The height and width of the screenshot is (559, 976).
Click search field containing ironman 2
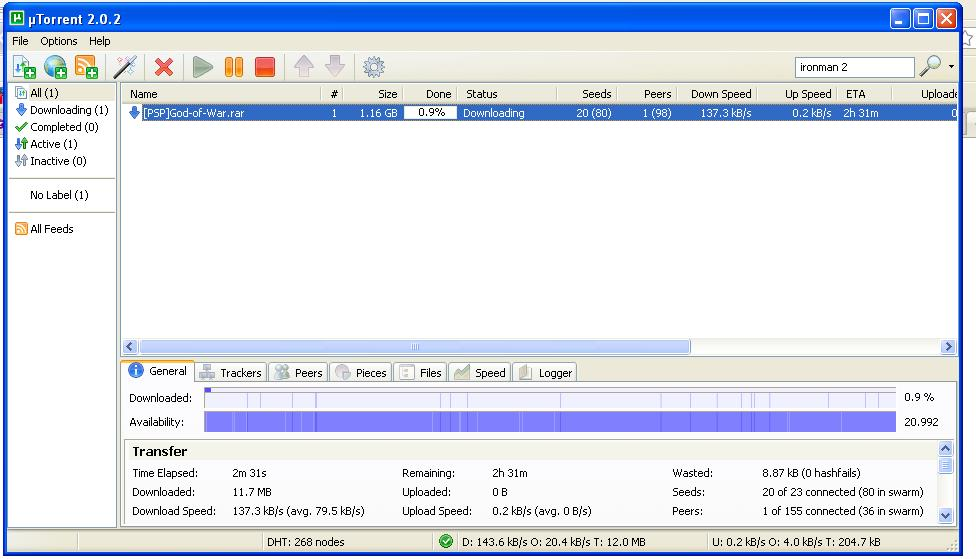click(x=854, y=67)
